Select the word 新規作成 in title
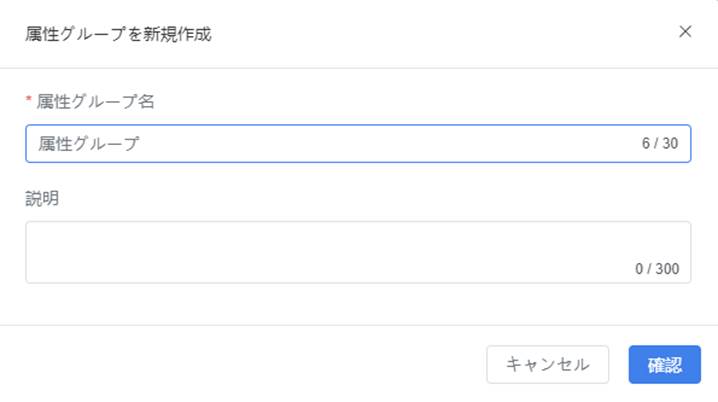This screenshot has height=402, width=718. (x=177, y=34)
